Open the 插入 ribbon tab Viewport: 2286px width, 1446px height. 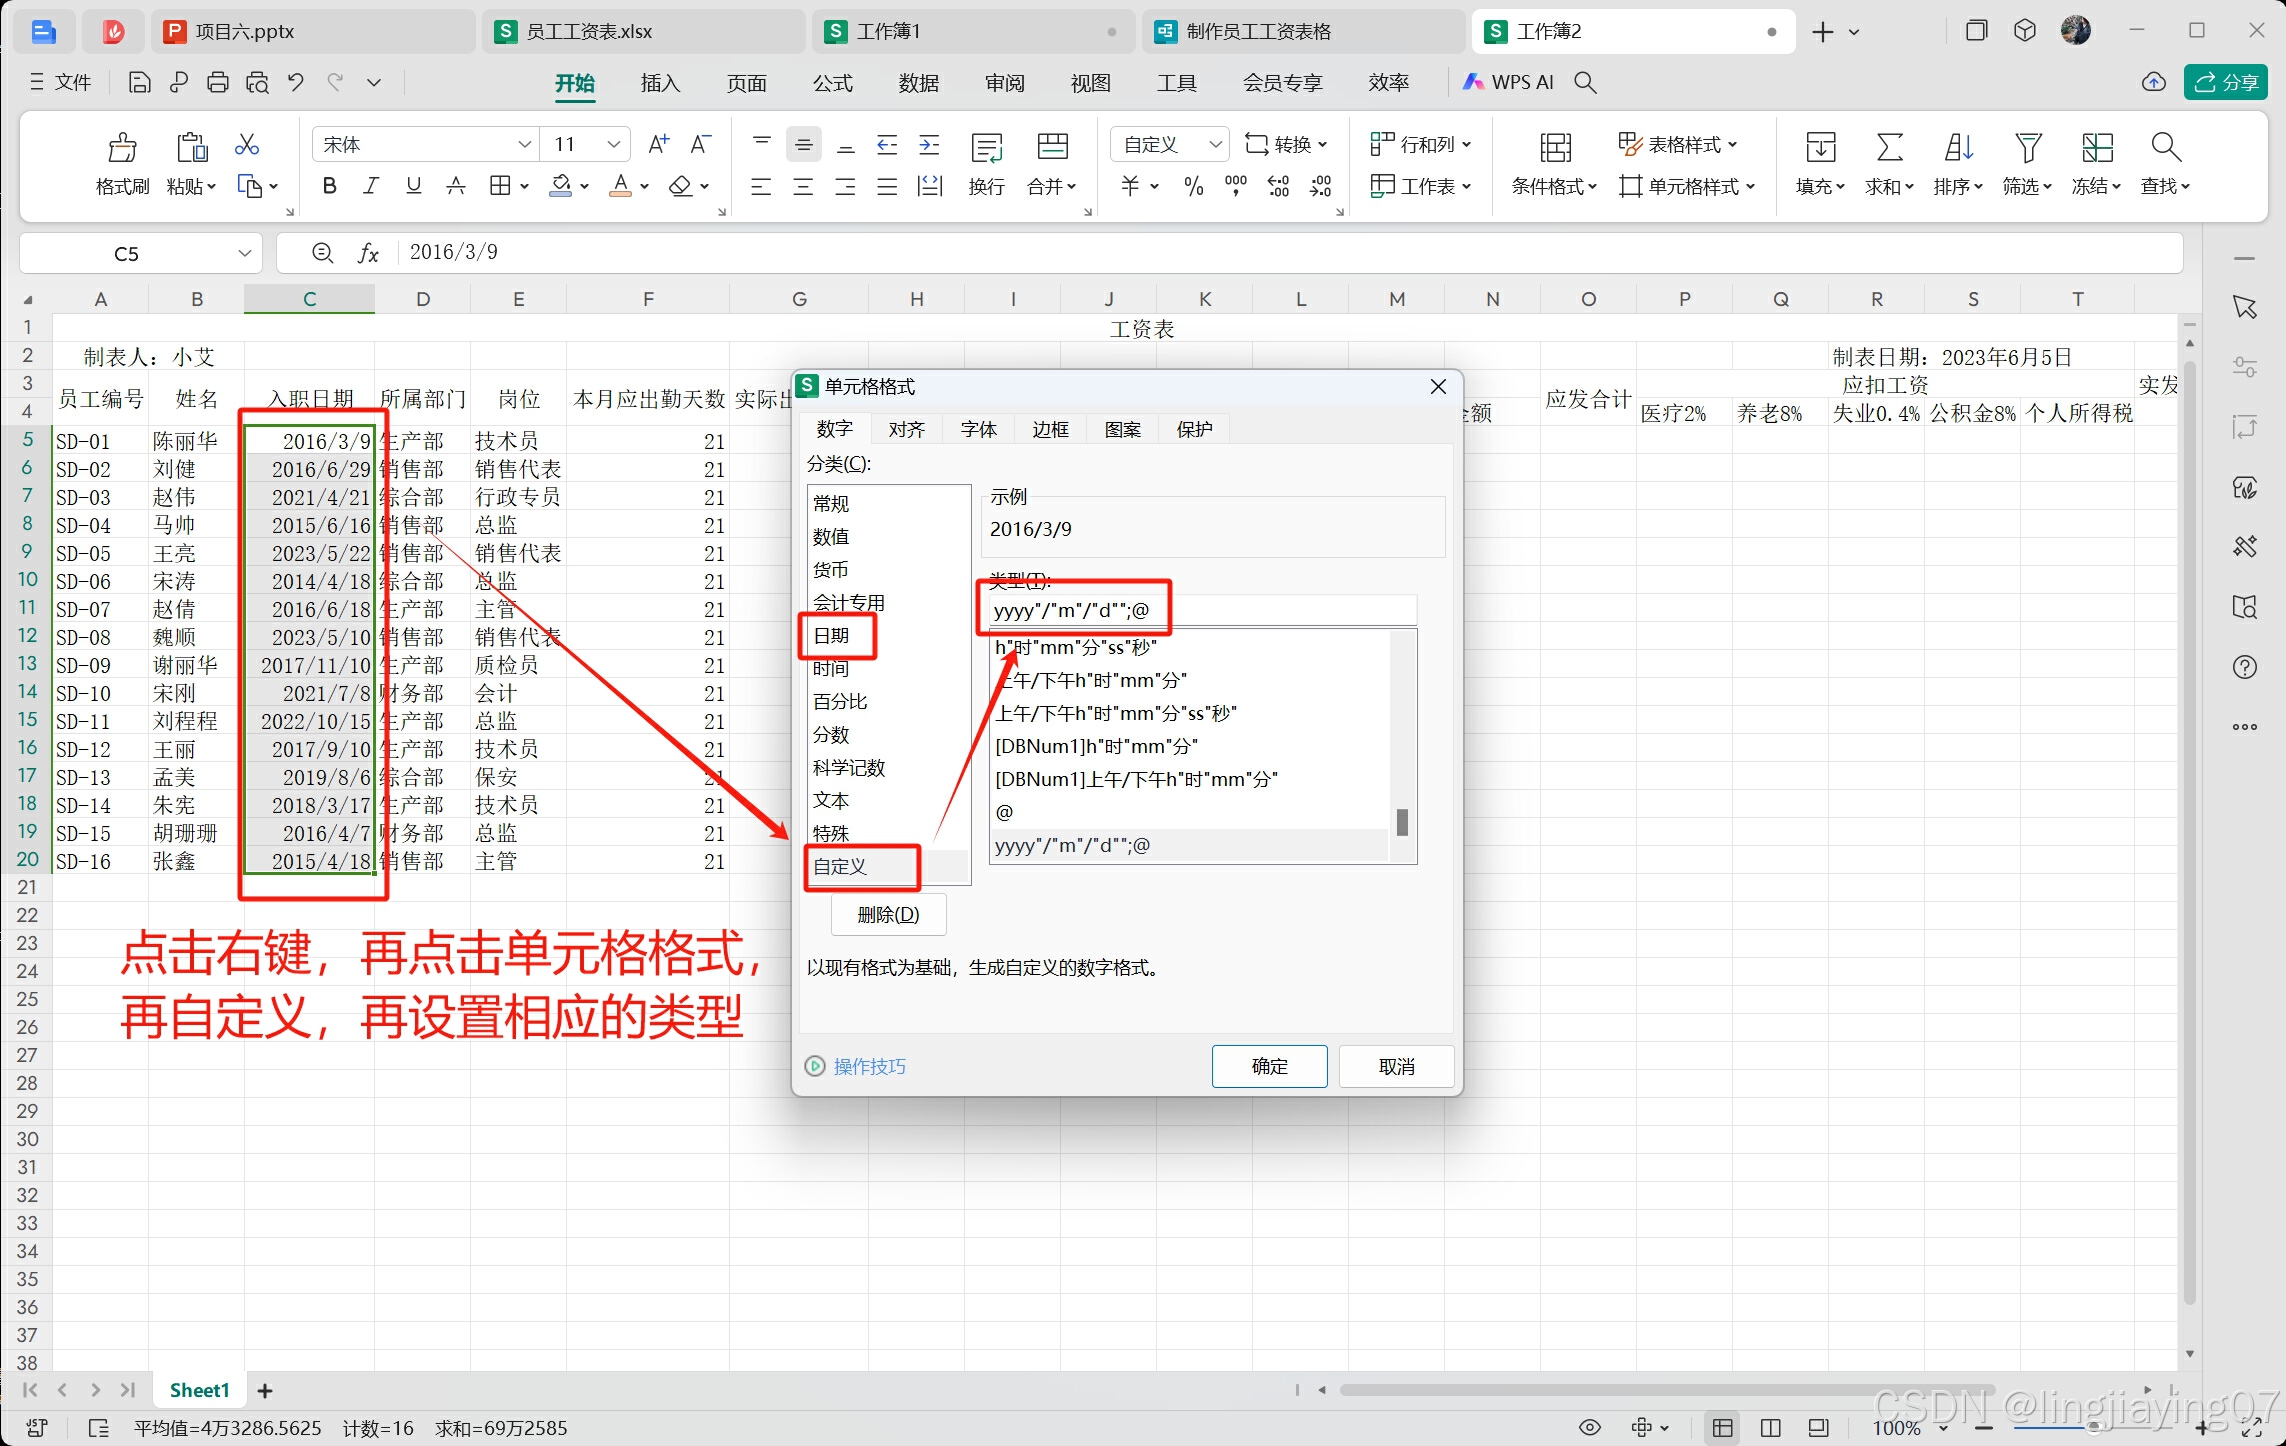click(x=660, y=83)
